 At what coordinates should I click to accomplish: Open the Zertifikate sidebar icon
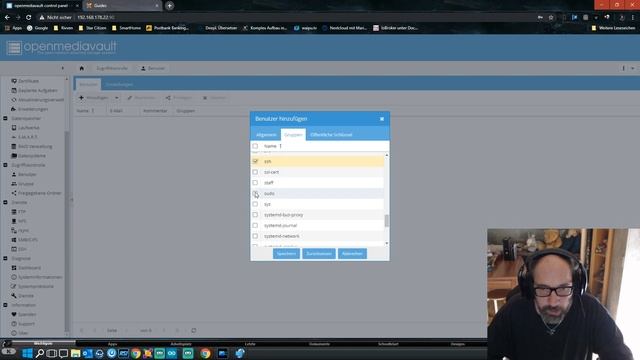tap(14, 81)
